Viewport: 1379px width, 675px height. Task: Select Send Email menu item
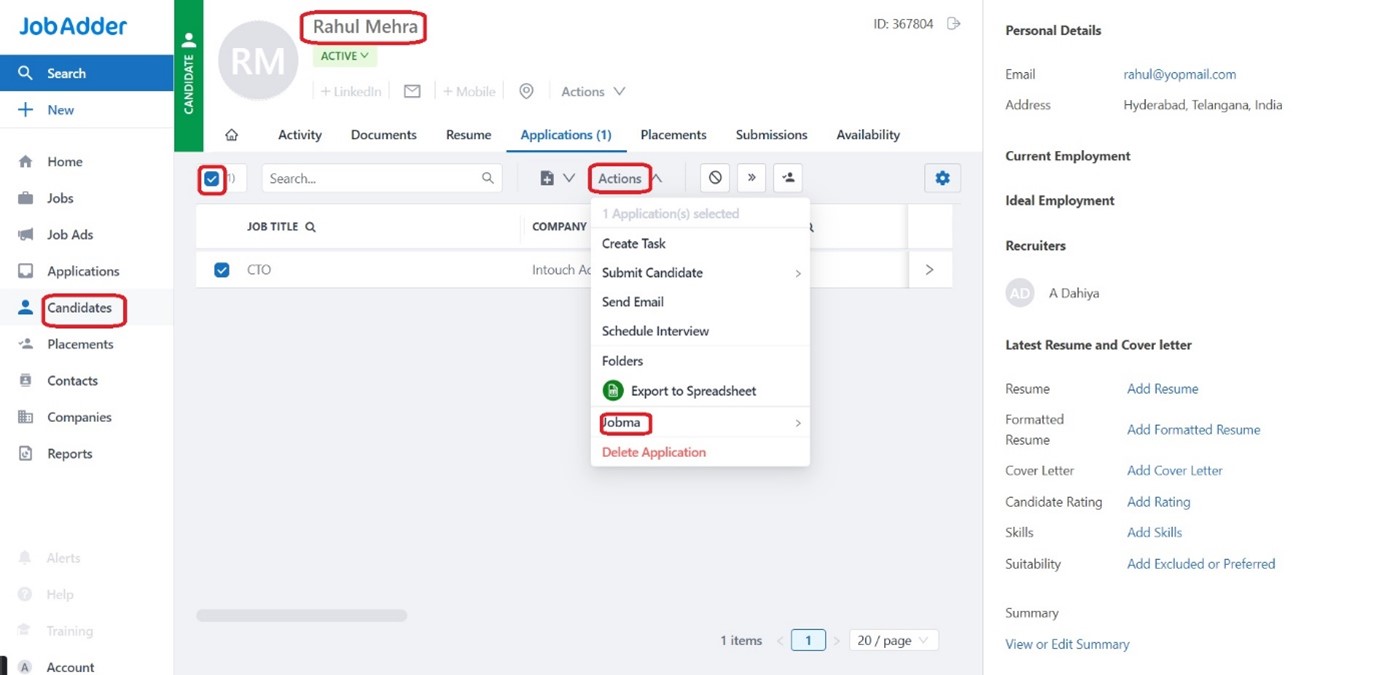(x=700, y=302)
